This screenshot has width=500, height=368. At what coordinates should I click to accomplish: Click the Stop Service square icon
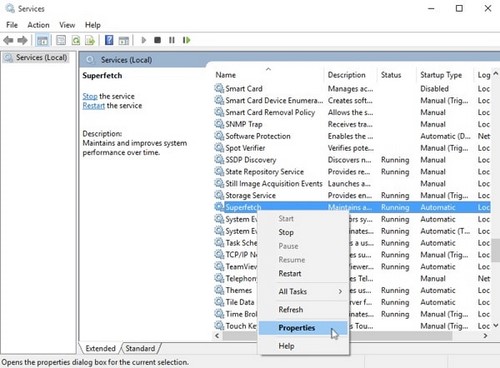tap(157, 40)
